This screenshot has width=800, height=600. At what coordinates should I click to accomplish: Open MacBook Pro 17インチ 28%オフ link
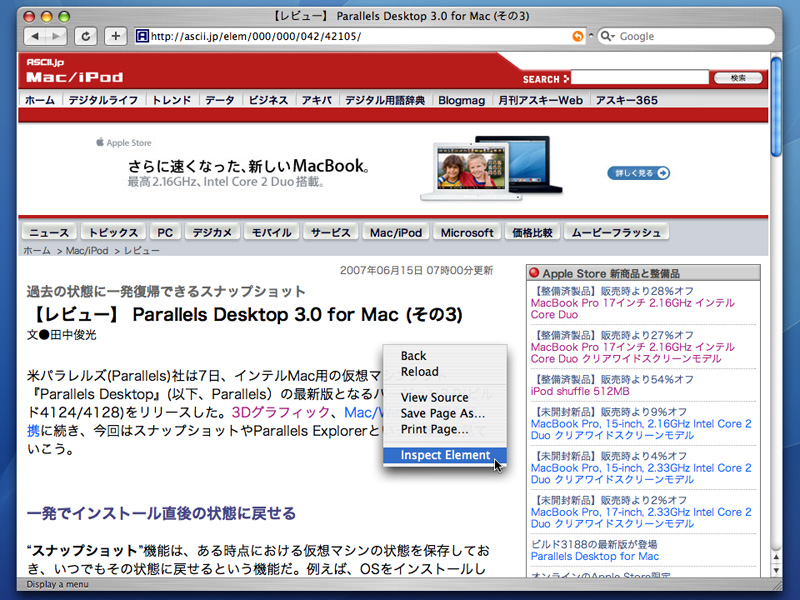point(632,309)
